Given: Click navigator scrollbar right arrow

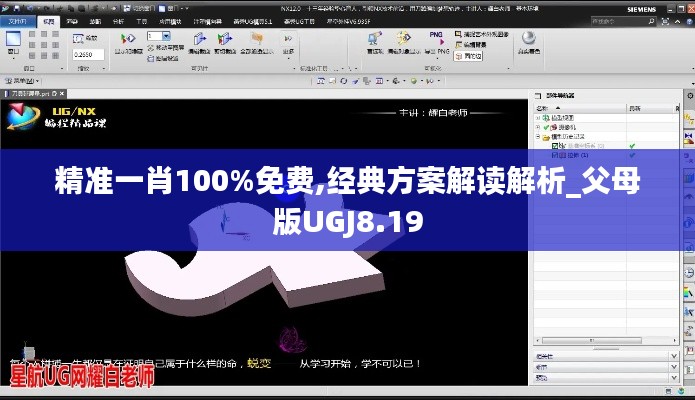Looking at the screenshot, I should [x=675, y=341].
